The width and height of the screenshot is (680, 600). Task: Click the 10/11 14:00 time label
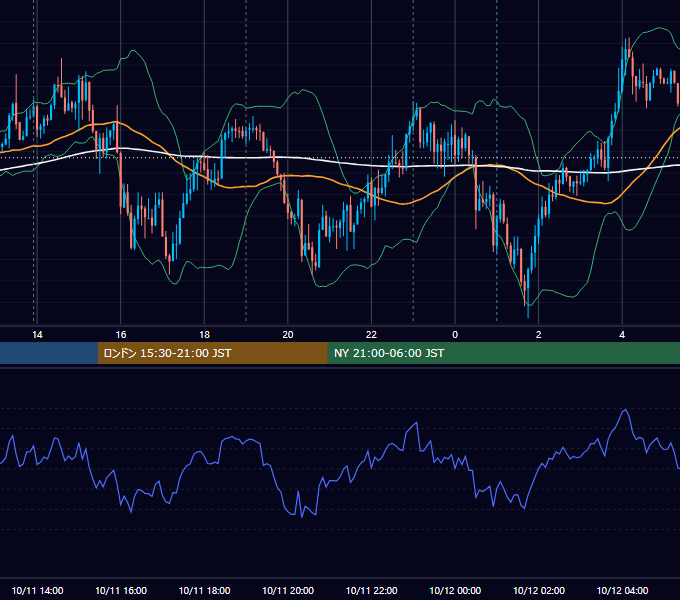click(x=37, y=590)
